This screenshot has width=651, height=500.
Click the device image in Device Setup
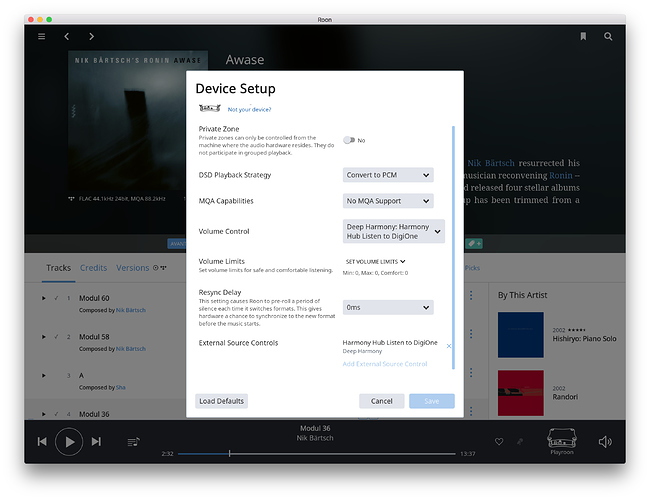(210, 108)
